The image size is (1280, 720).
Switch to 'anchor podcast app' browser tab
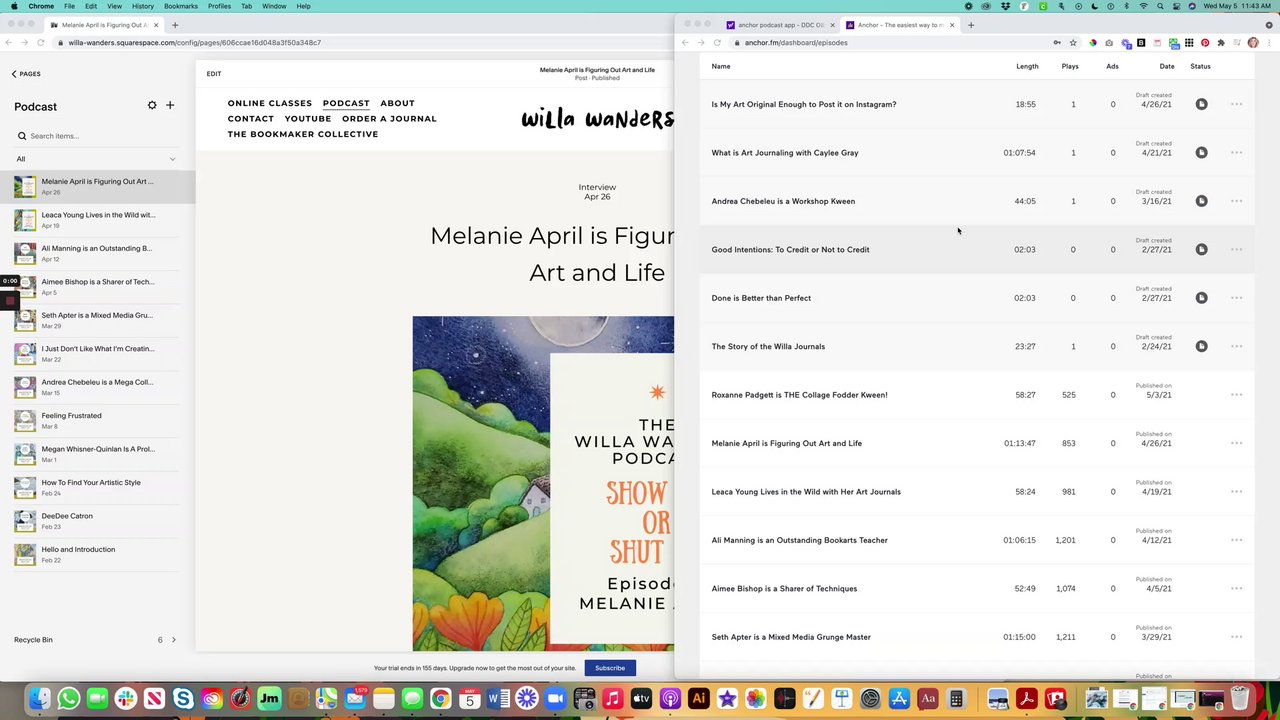pyautogui.click(x=779, y=25)
